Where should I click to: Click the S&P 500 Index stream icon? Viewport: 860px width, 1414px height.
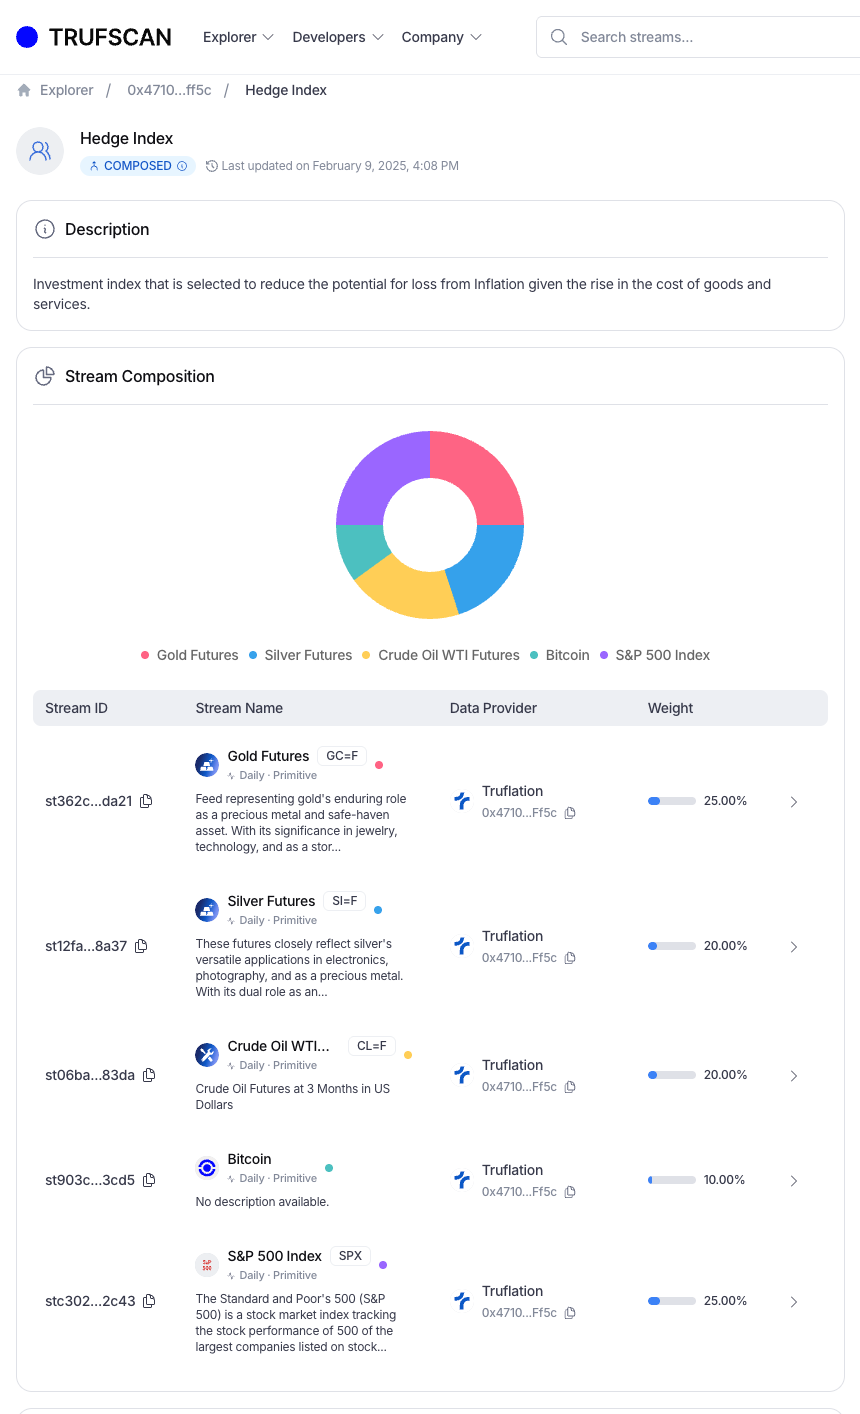tap(207, 1265)
